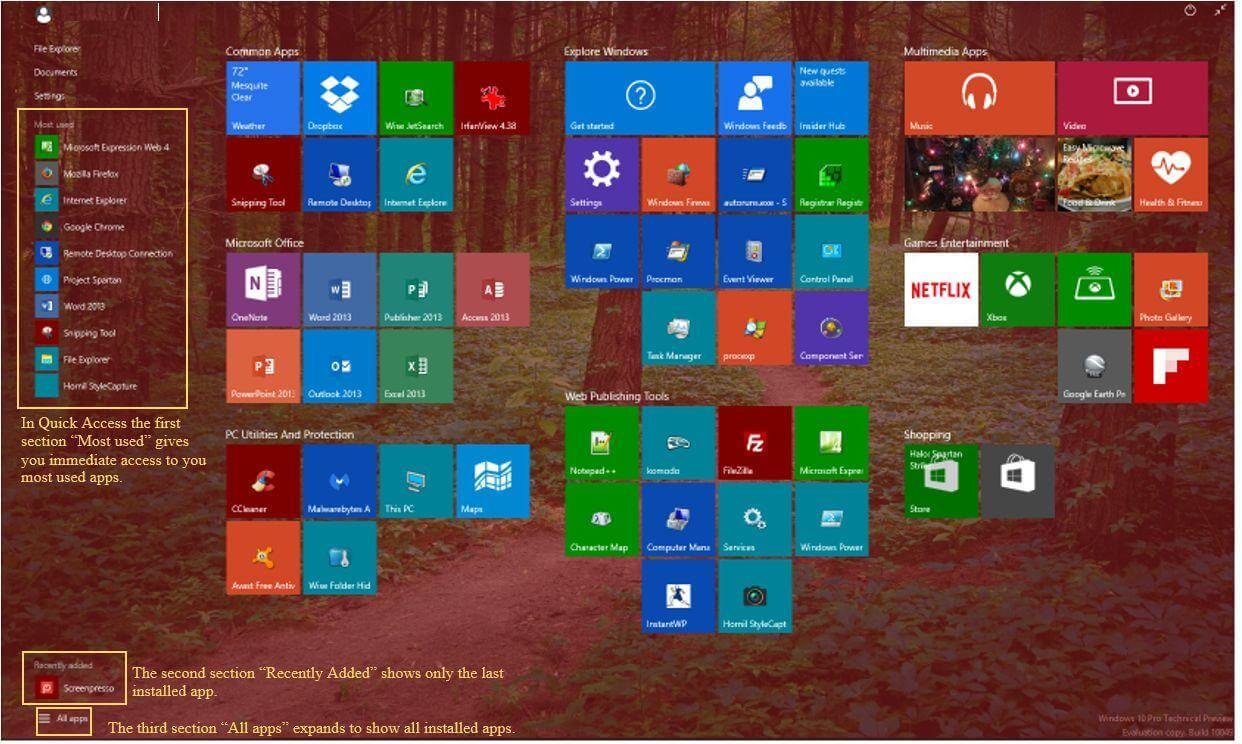The image size is (1242, 744).
Task: Open the OneNote tile
Action: pos(263,290)
